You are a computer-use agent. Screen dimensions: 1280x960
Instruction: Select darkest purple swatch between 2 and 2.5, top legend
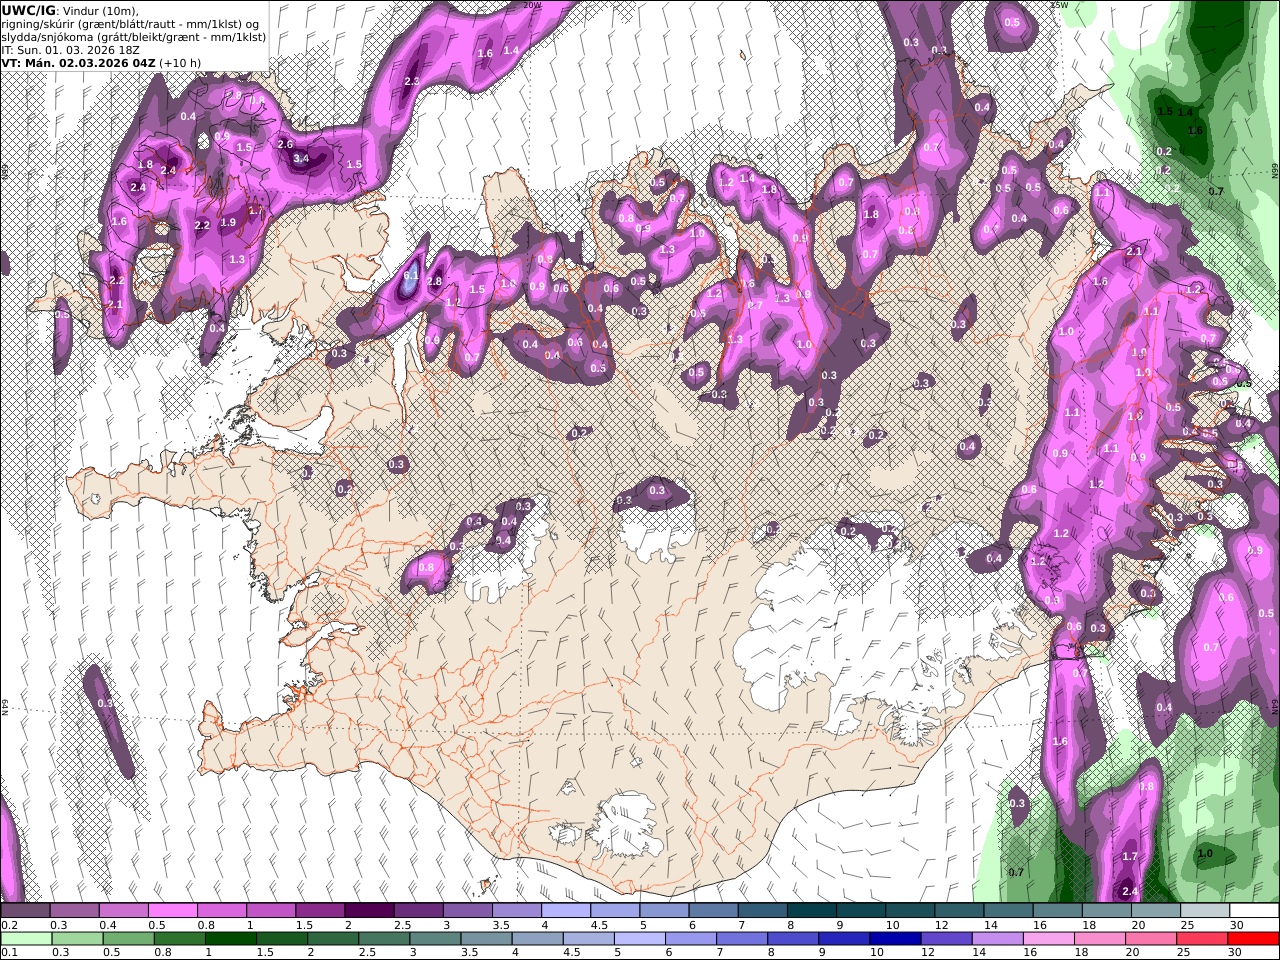pyautogui.click(x=369, y=911)
